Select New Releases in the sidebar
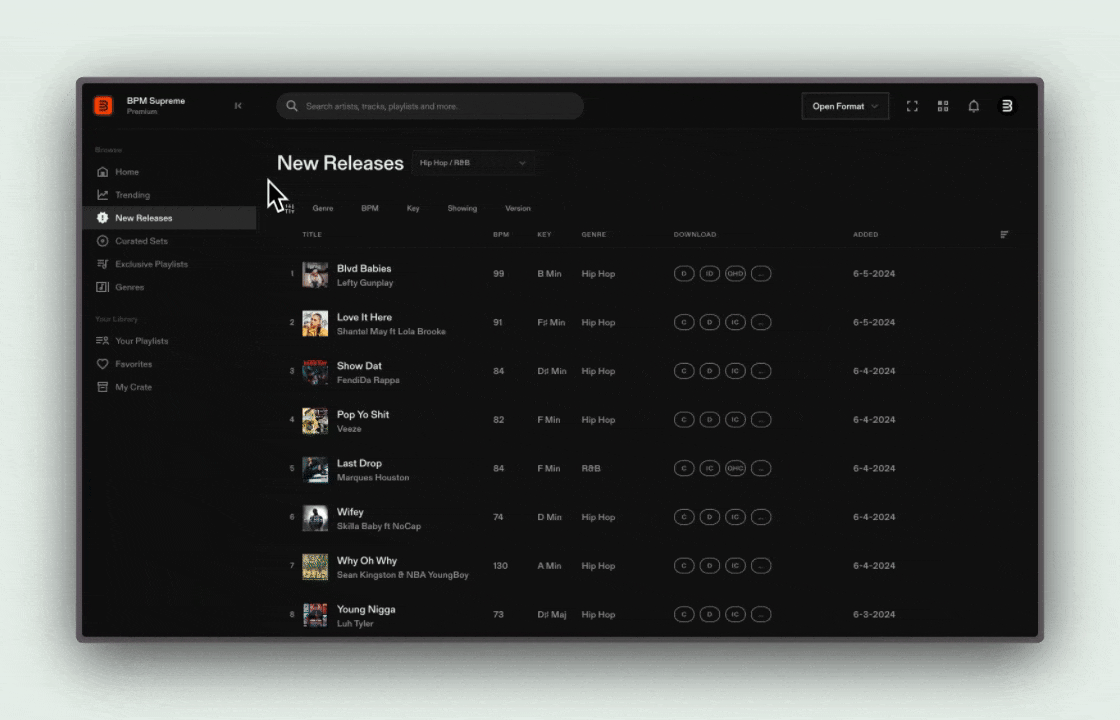Viewport: 1120px width, 720px height. pos(169,218)
